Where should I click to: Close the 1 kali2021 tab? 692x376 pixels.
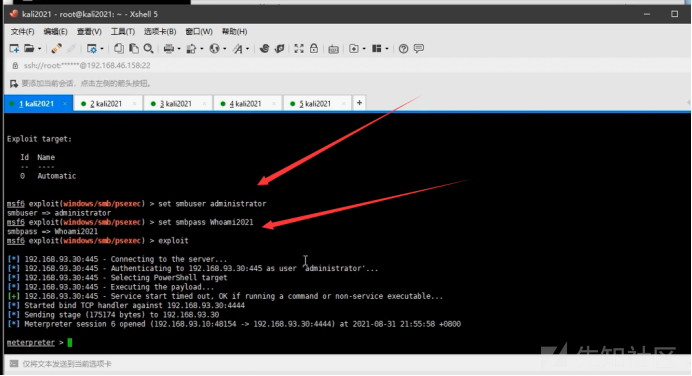pos(65,104)
